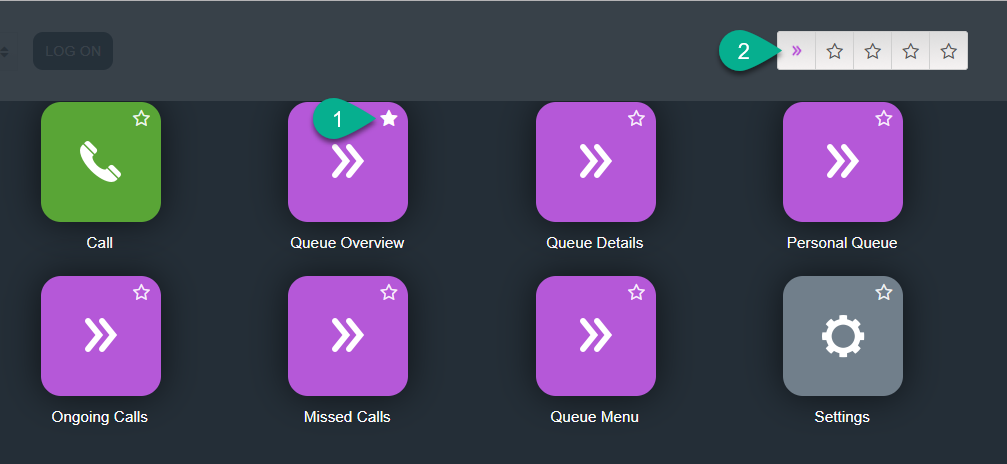The image size is (1007, 464).
Task: Open the Queue Menu tile
Action: [x=596, y=336]
